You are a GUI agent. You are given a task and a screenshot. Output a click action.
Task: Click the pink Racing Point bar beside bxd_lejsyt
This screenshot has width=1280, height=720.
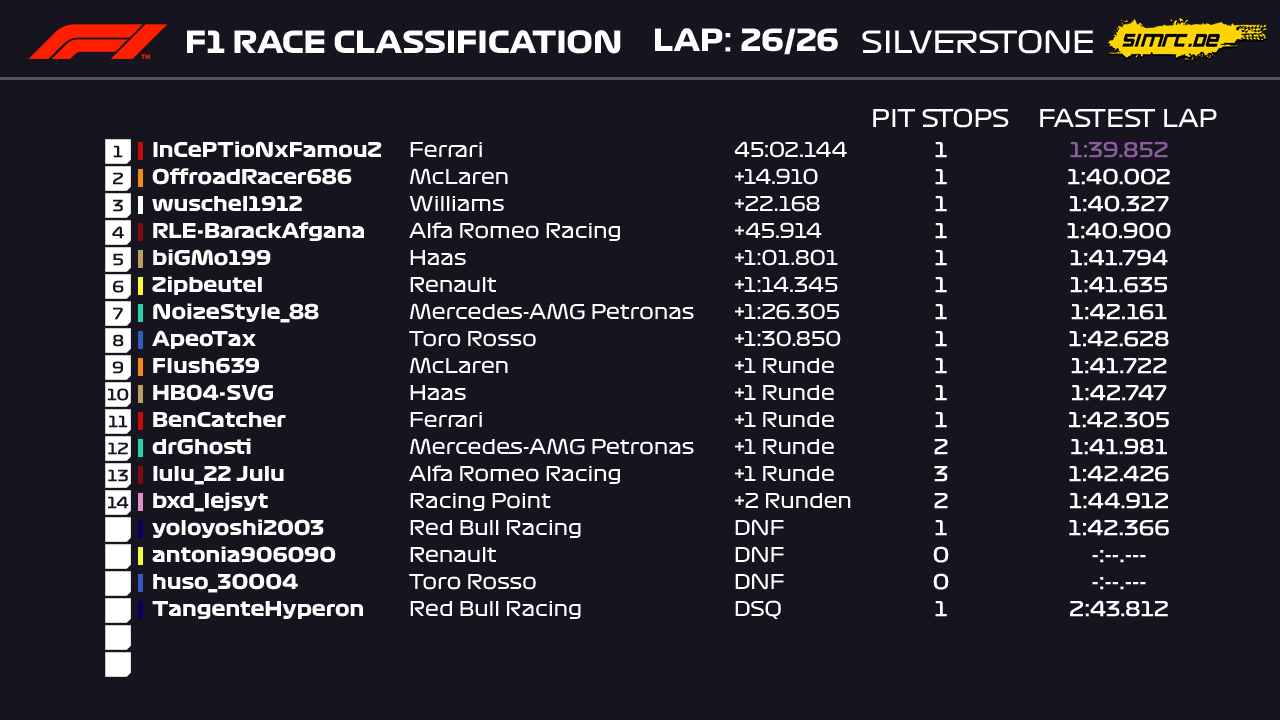click(141, 502)
